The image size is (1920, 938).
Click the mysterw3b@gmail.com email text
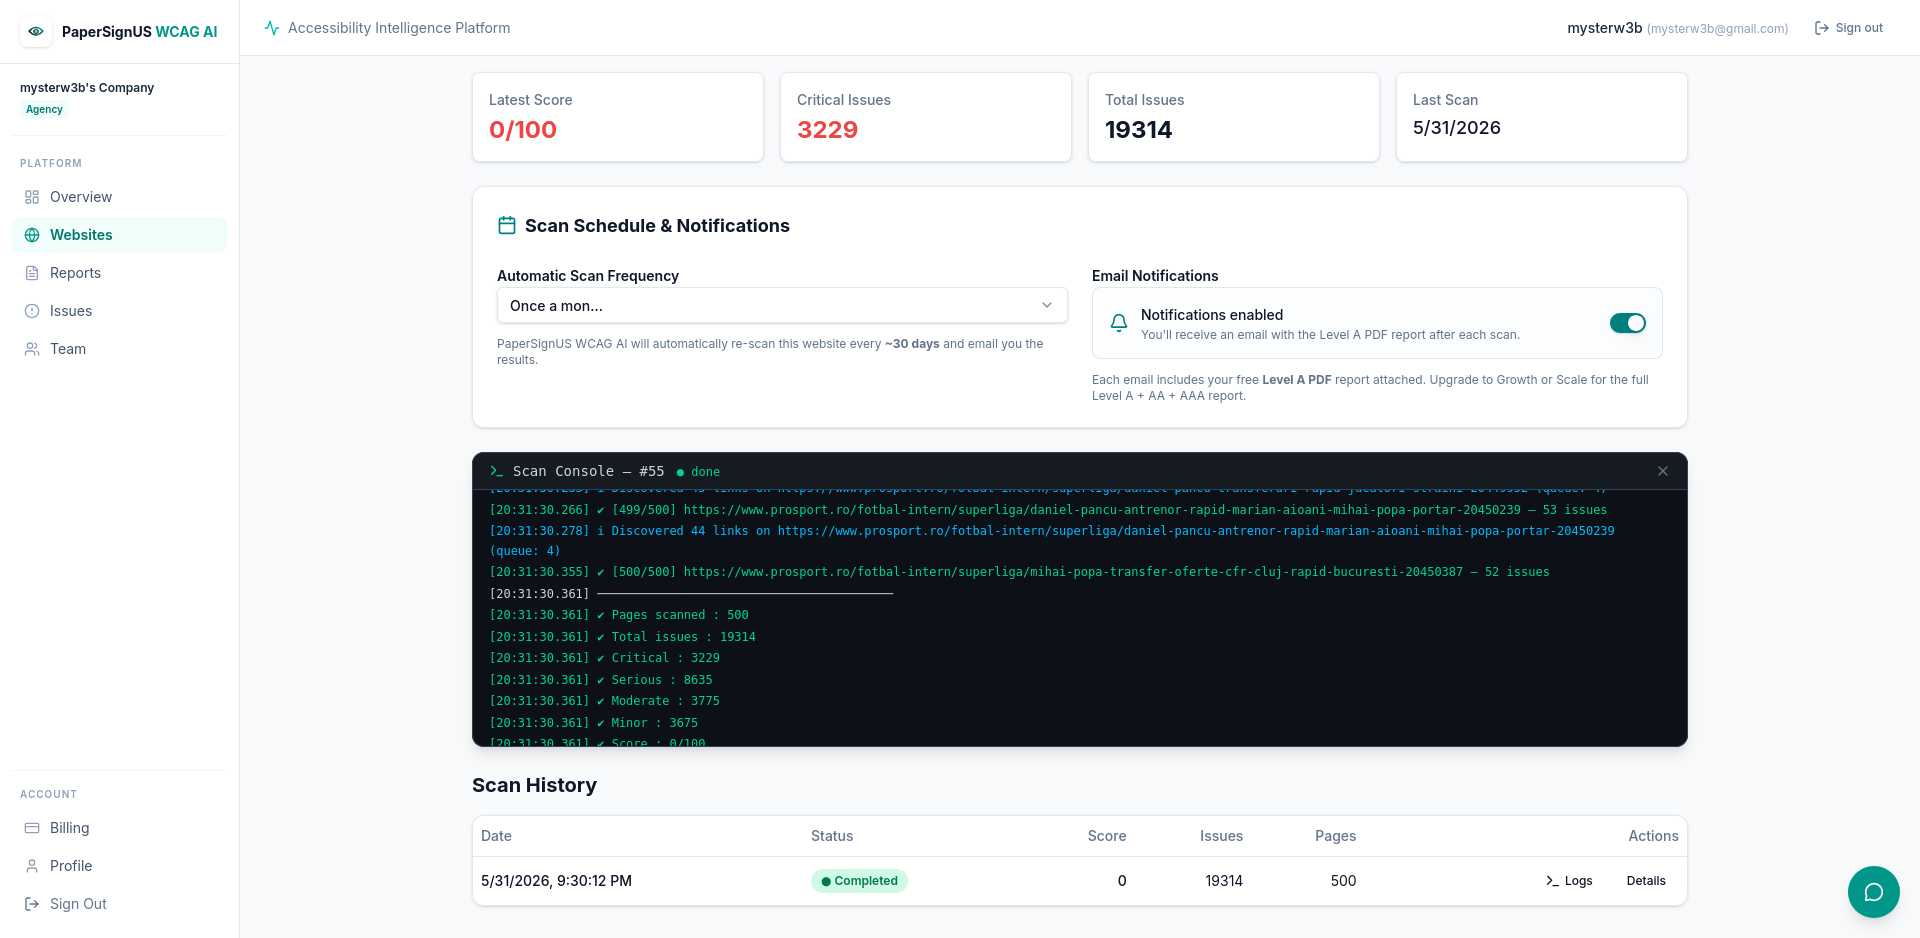[1718, 29]
